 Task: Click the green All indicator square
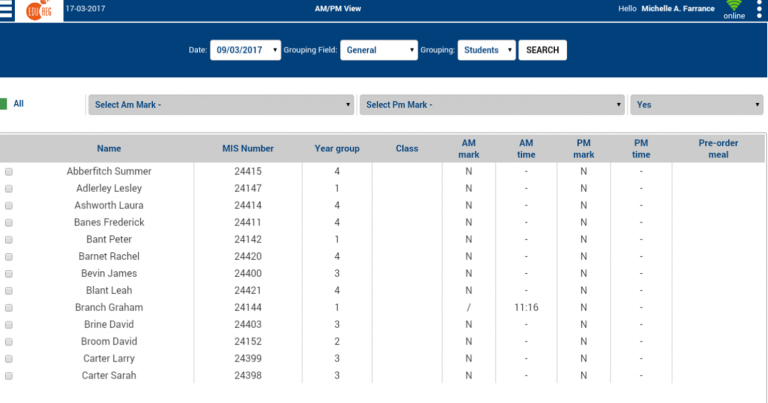(x=3, y=103)
